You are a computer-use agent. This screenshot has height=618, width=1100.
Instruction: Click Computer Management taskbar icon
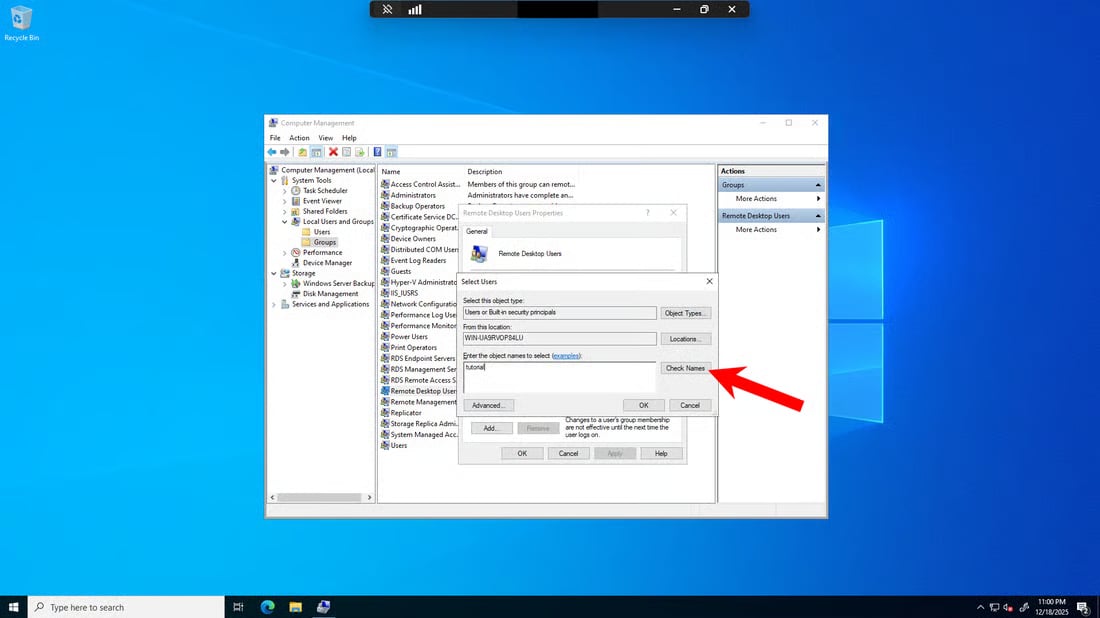coord(323,607)
